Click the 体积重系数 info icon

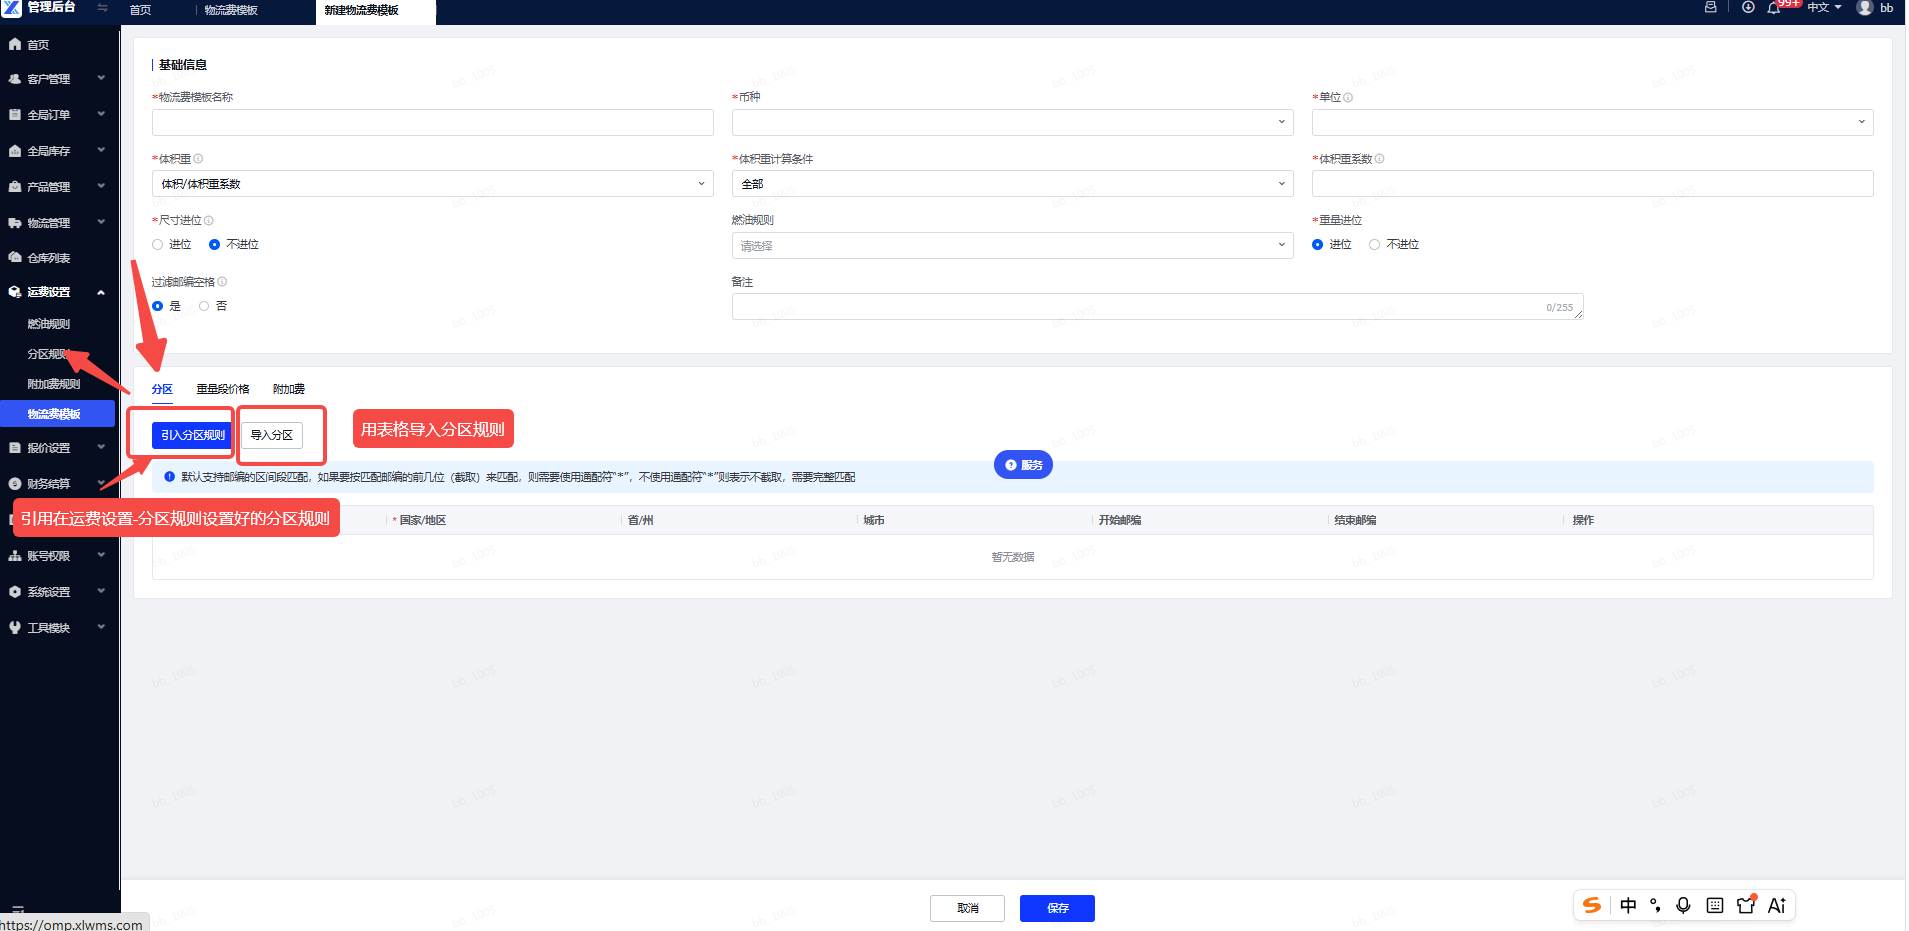pos(1379,159)
